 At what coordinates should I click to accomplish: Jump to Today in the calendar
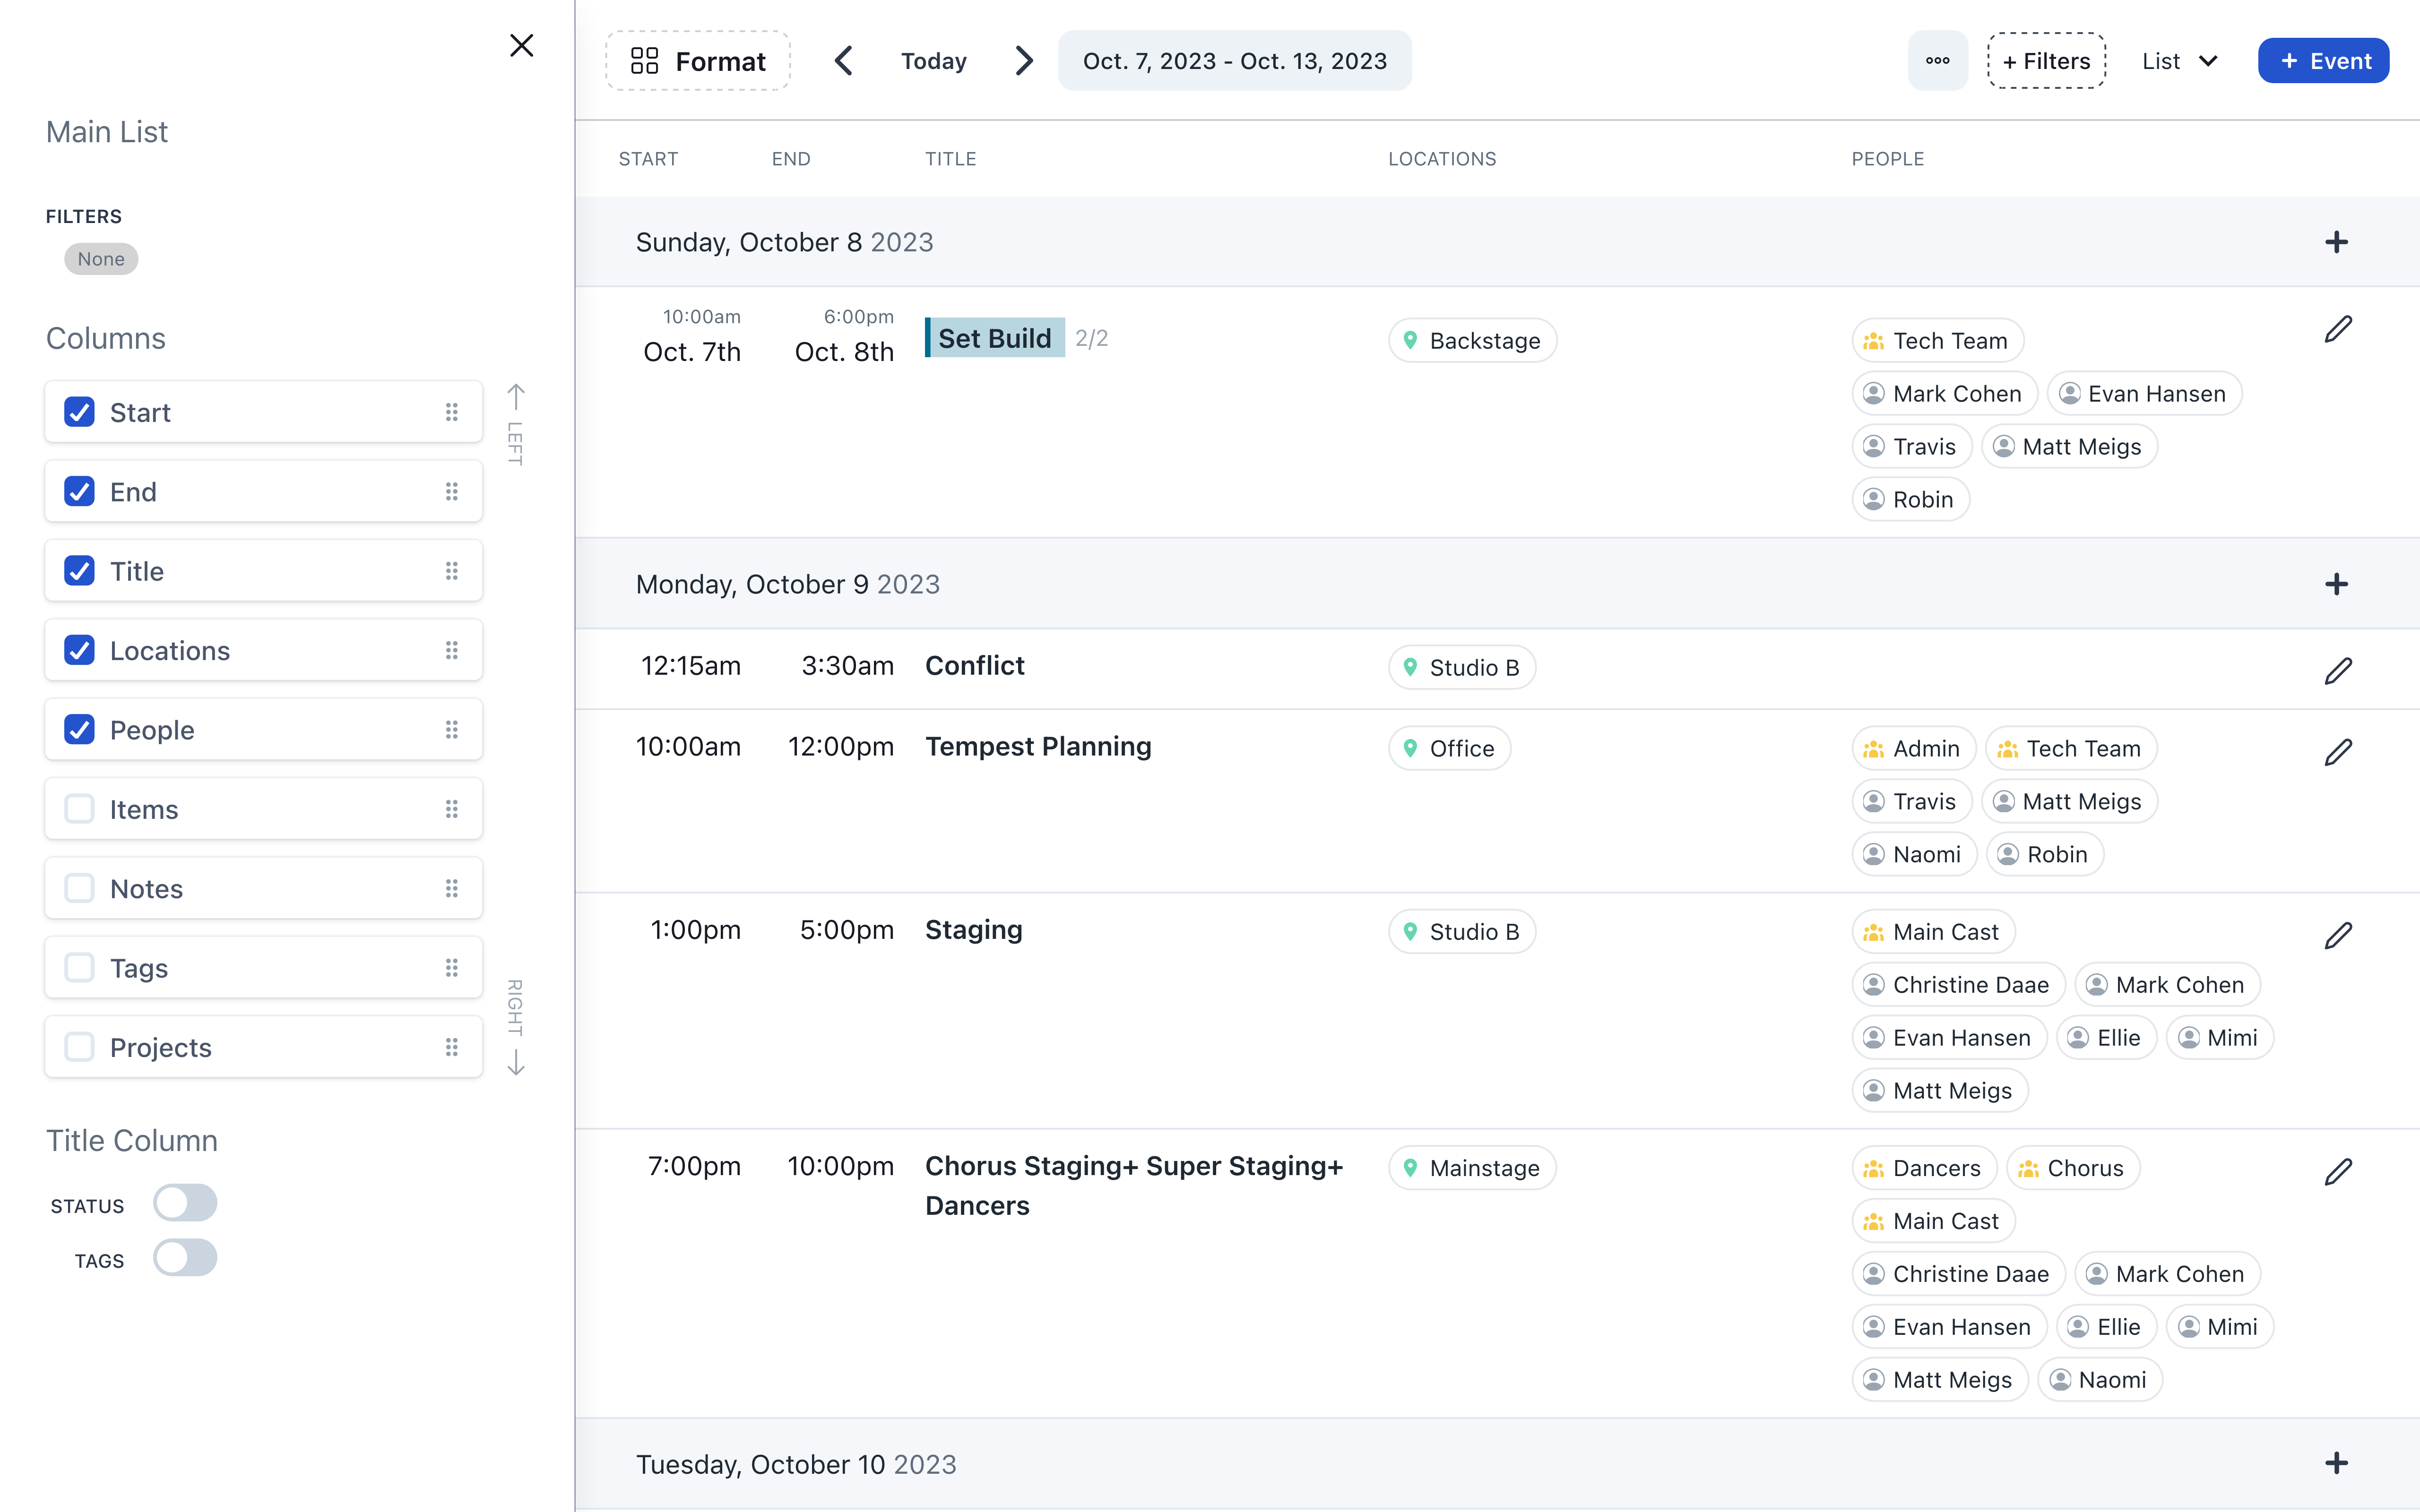[933, 61]
